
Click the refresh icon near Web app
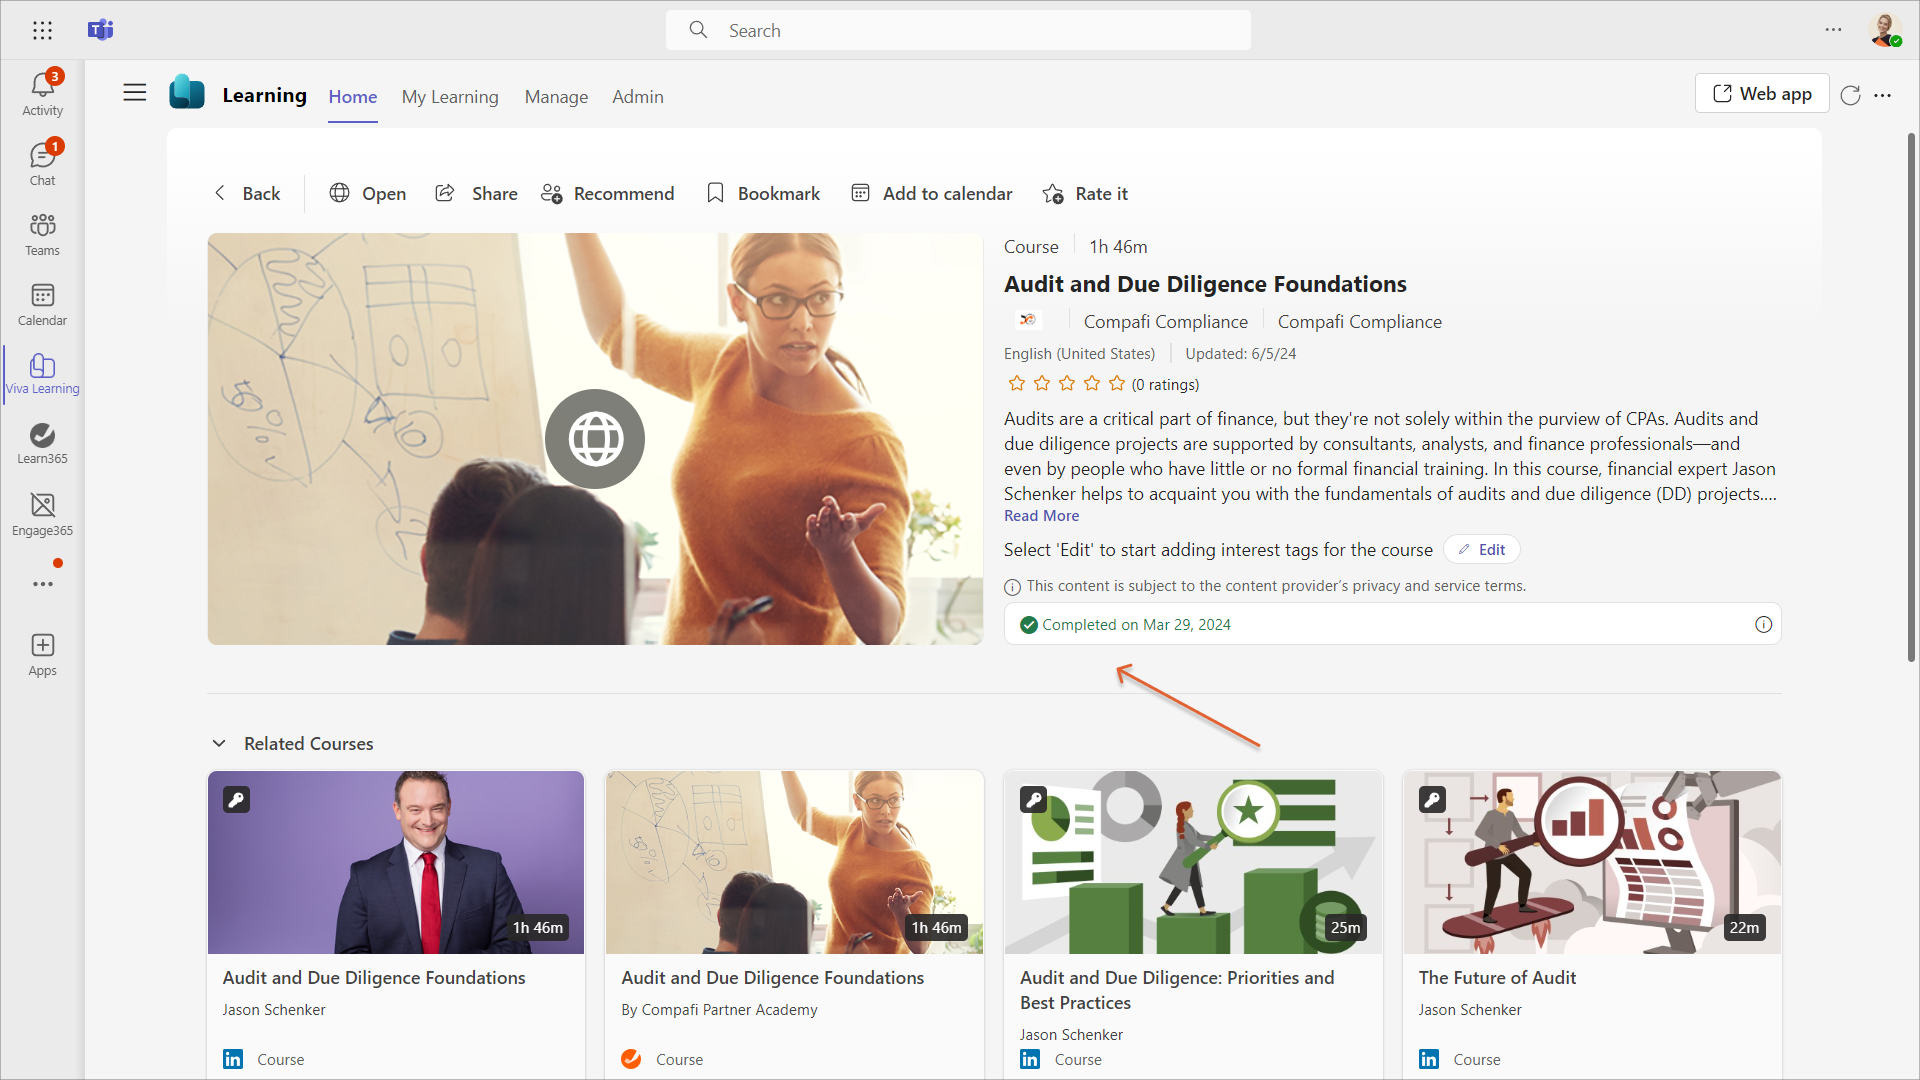(x=1850, y=95)
